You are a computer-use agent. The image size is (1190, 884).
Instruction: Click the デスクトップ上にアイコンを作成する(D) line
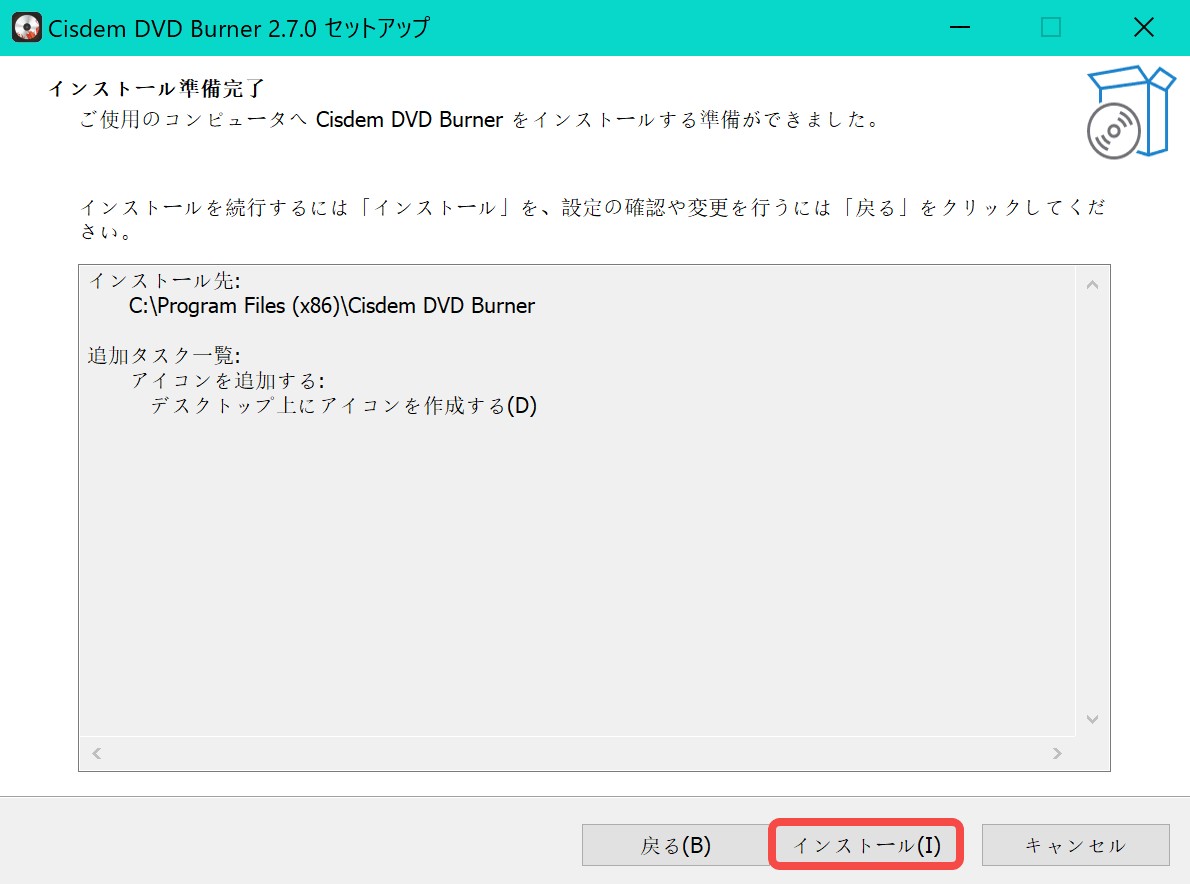point(344,405)
